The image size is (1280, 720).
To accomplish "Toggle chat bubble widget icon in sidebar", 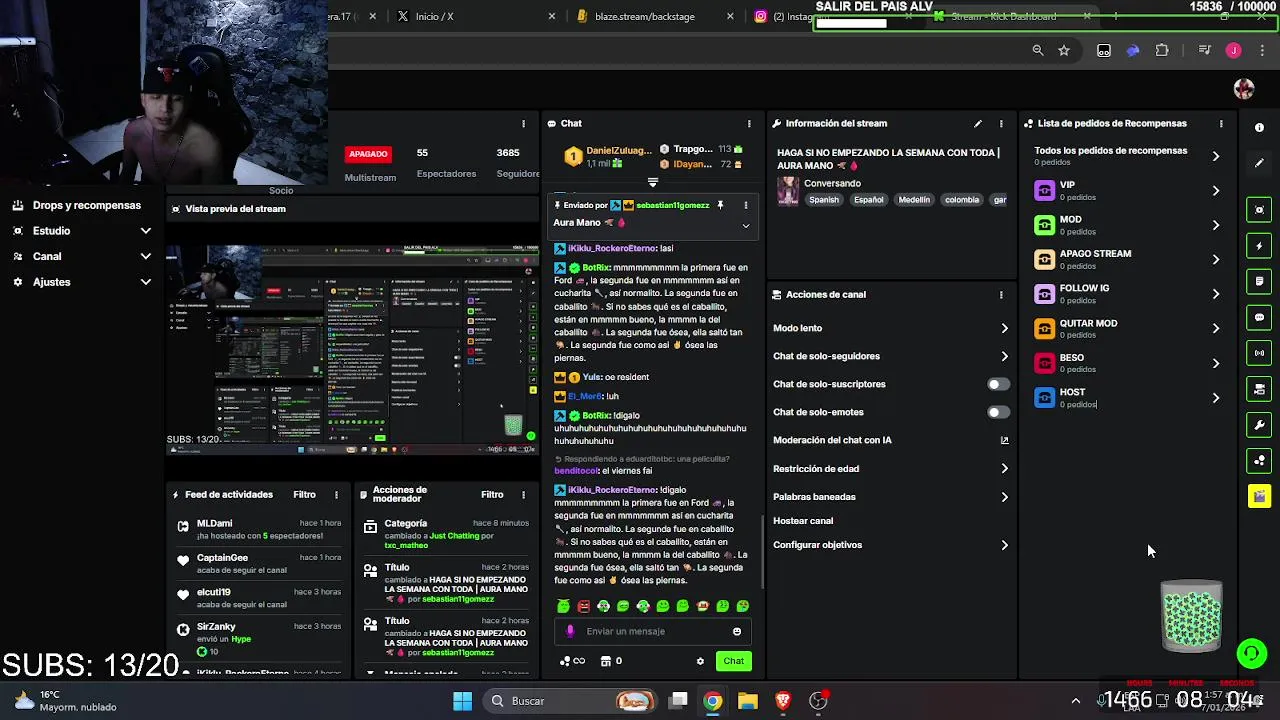I will pyautogui.click(x=1259, y=318).
